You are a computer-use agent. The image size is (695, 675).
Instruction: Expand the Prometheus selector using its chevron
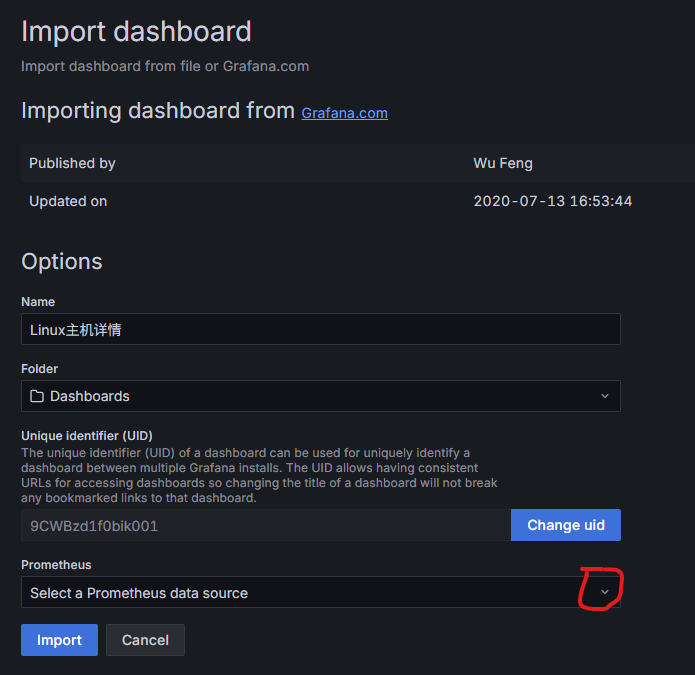pos(604,593)
